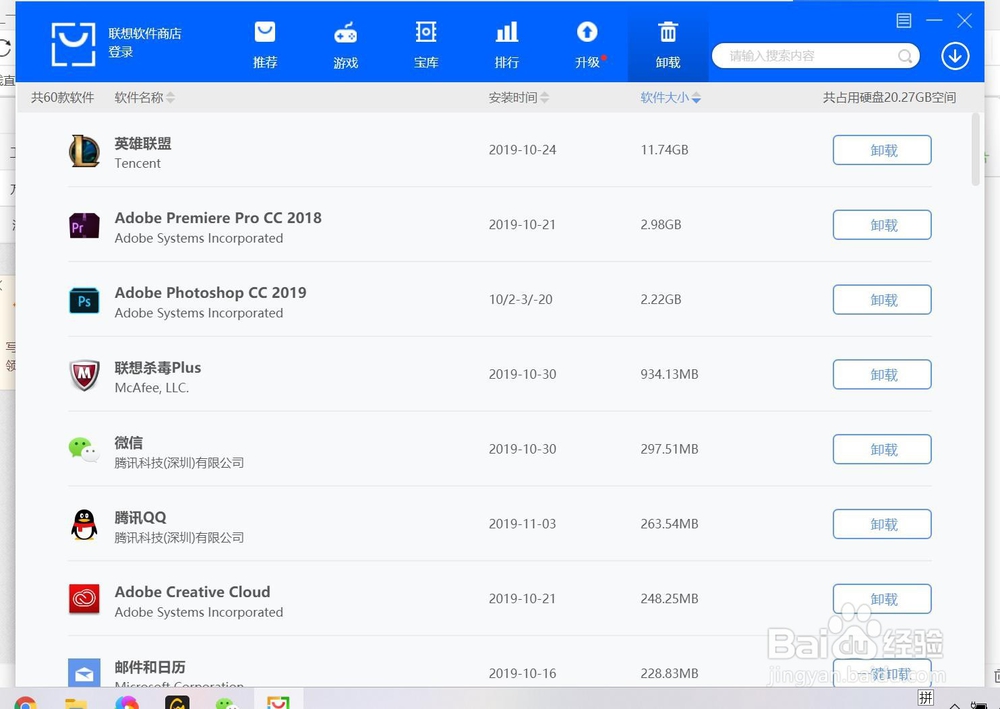Screen dimensions: 1000x709
Task: Select Adobe Premiere Pro CC 2018 name
Action: (218, 218)
